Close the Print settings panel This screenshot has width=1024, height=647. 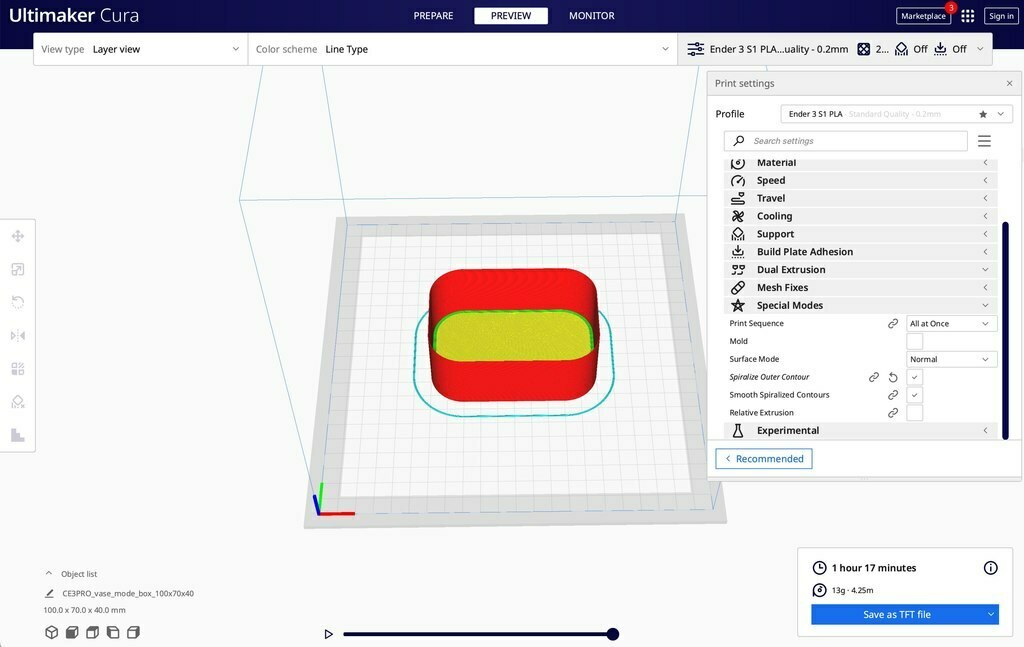pyautogui.click(x=1009, y=84)
